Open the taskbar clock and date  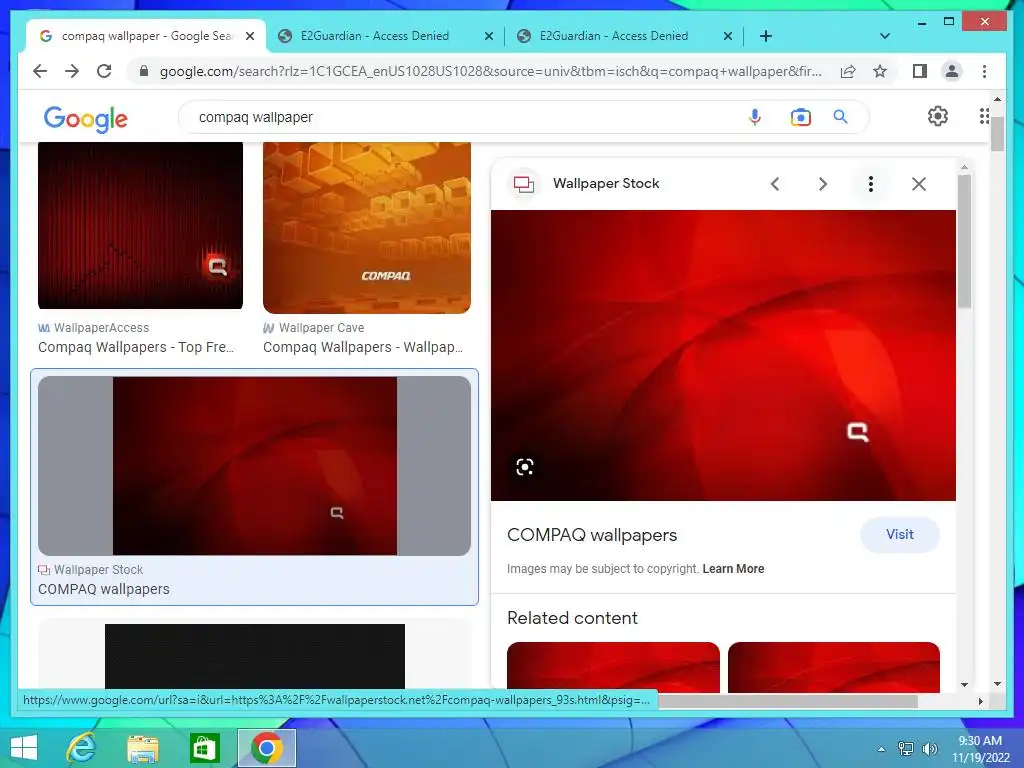coord(980,749)
